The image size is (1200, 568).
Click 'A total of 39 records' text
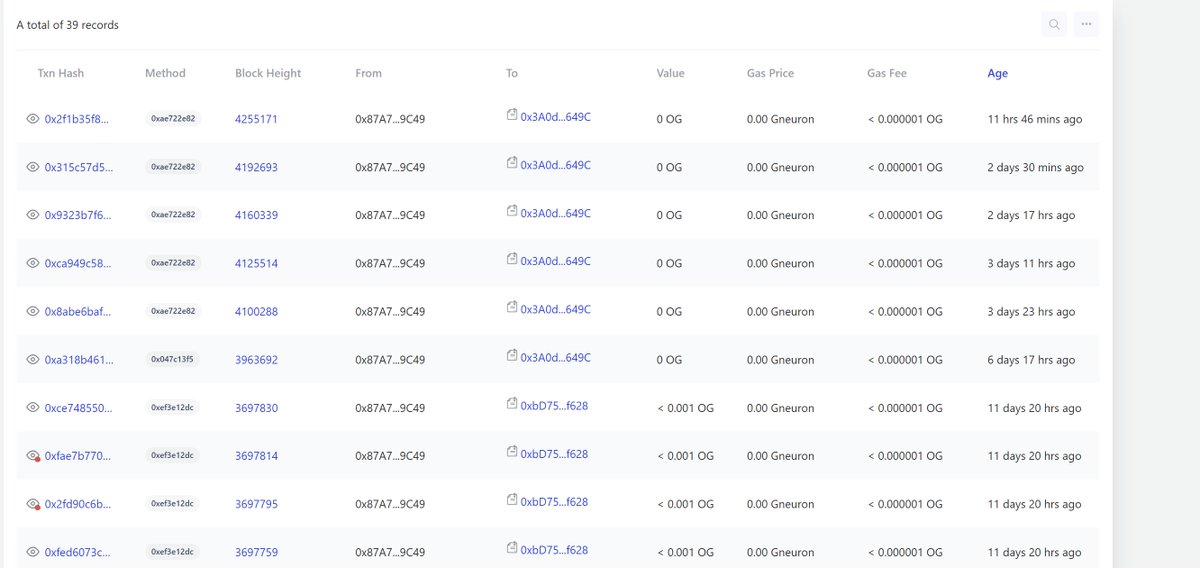tap(68, 25)
